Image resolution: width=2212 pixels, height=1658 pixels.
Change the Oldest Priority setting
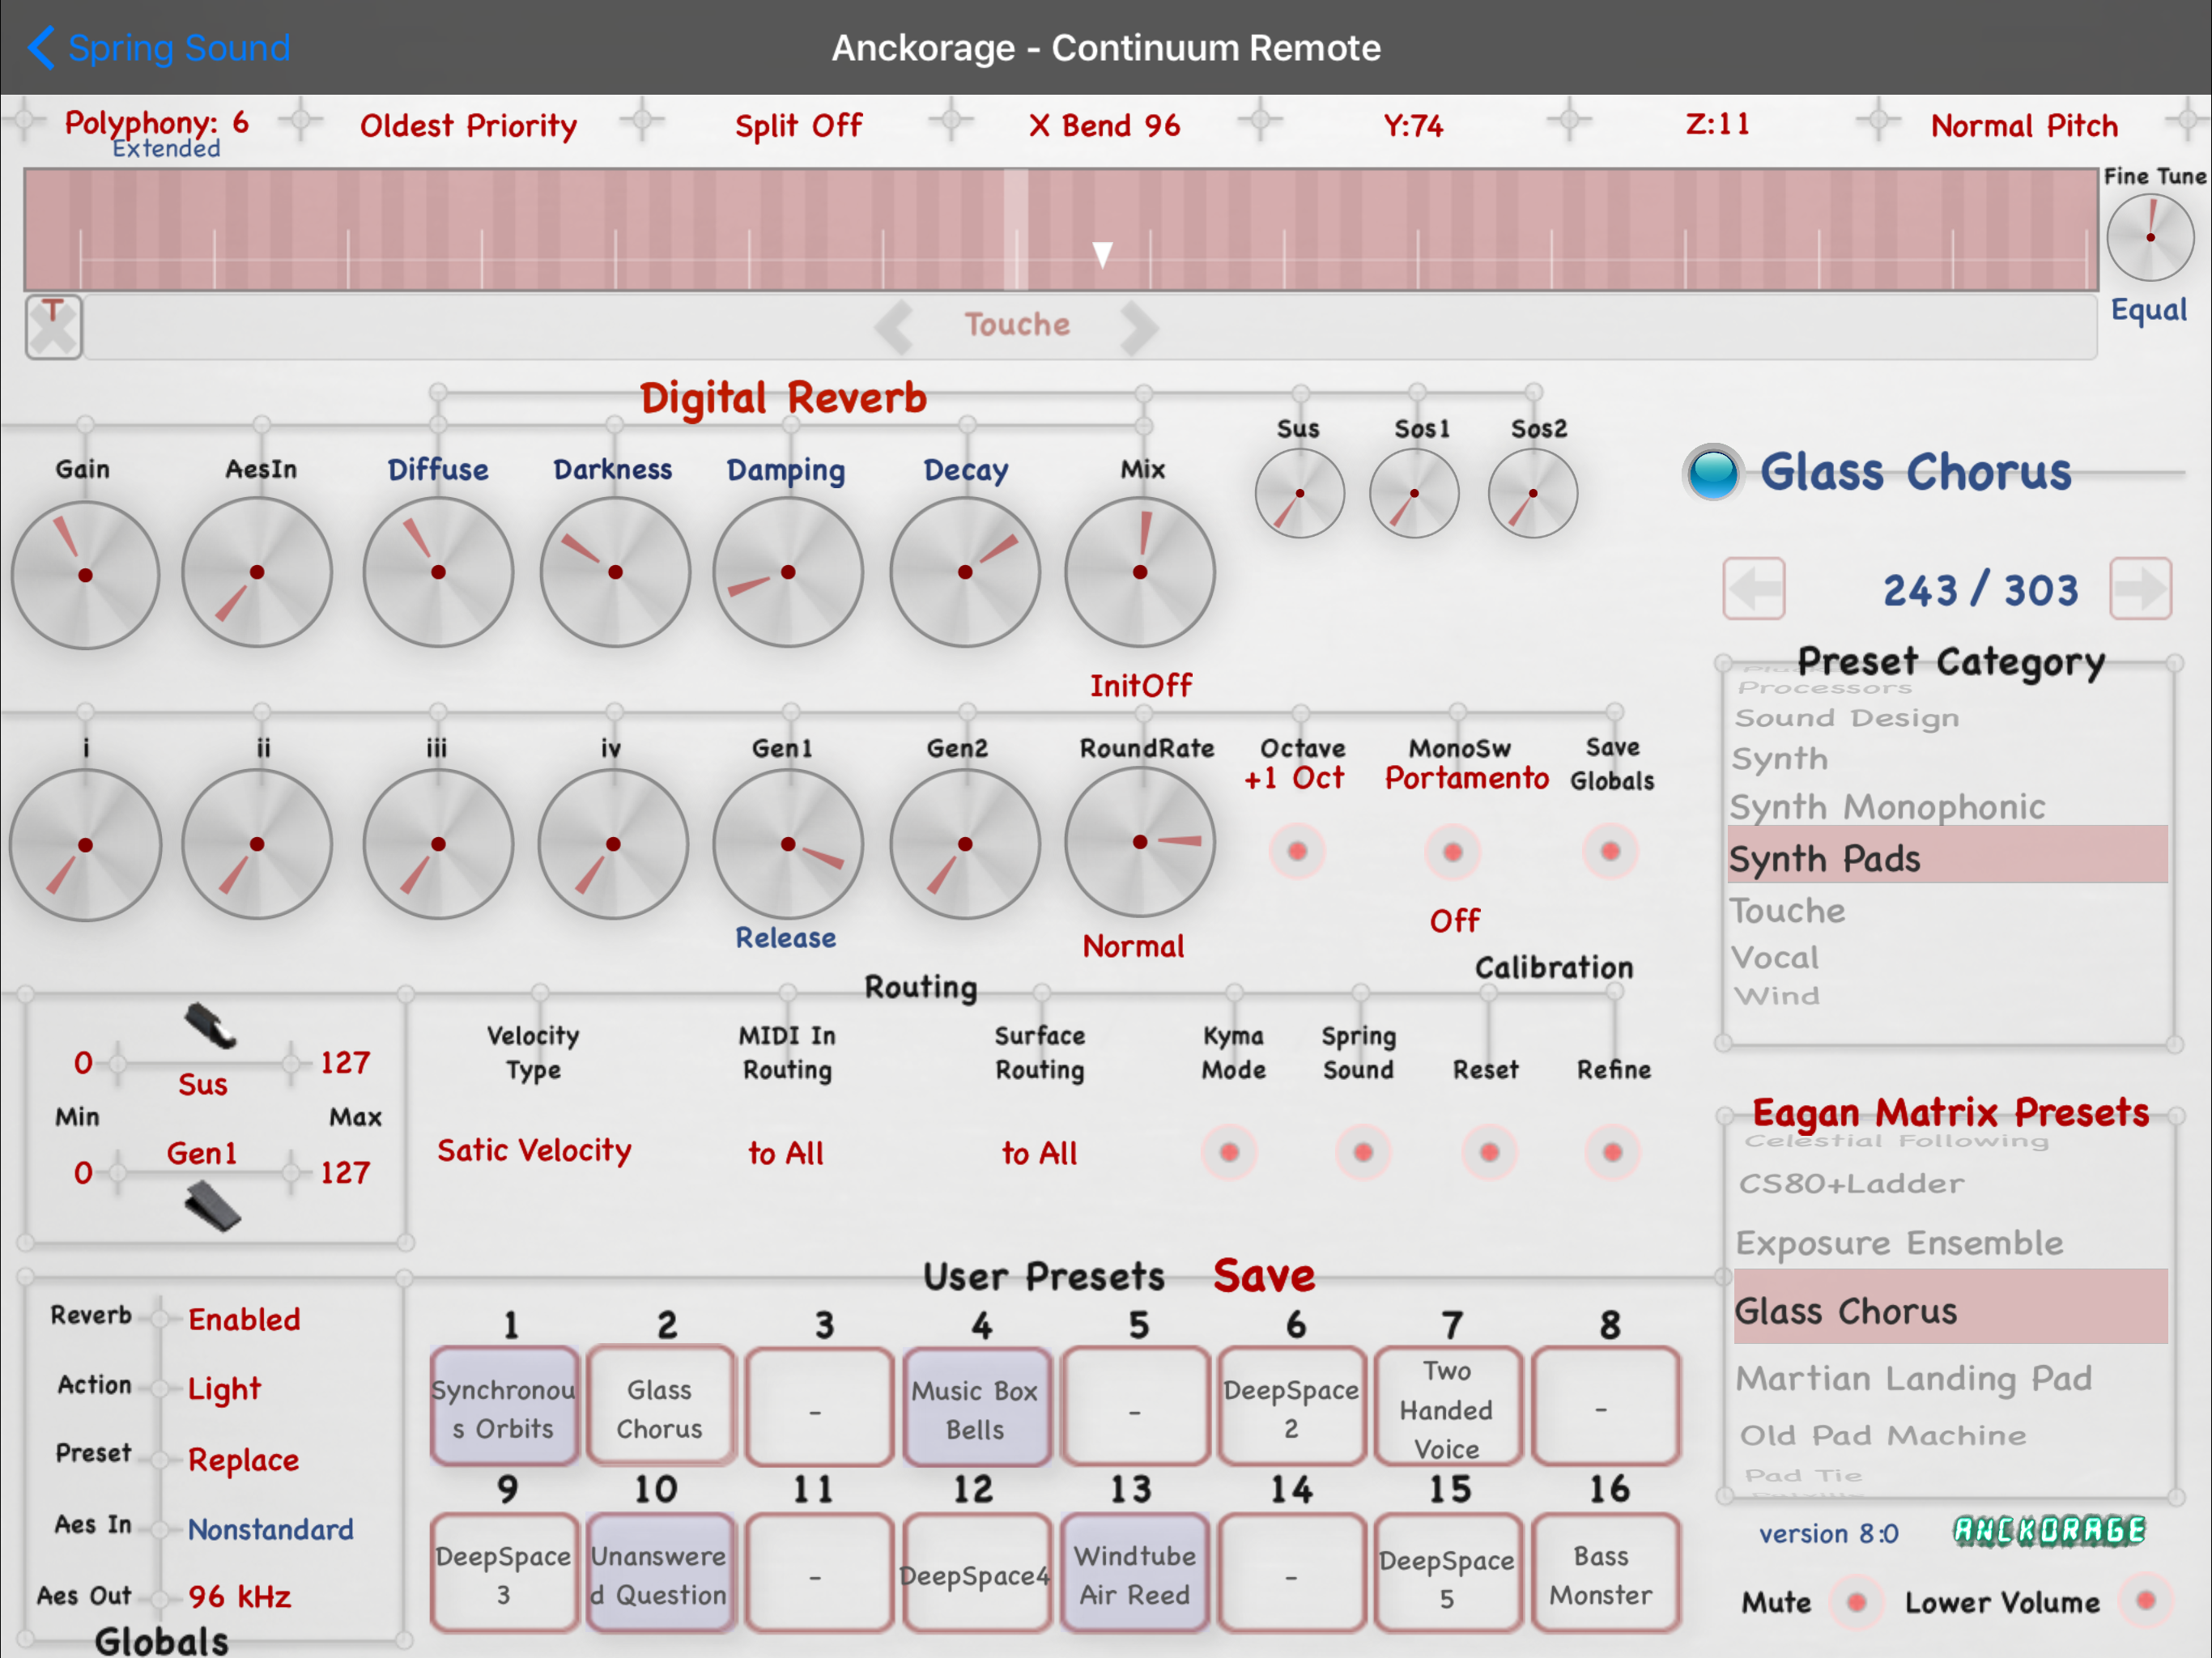468,126
